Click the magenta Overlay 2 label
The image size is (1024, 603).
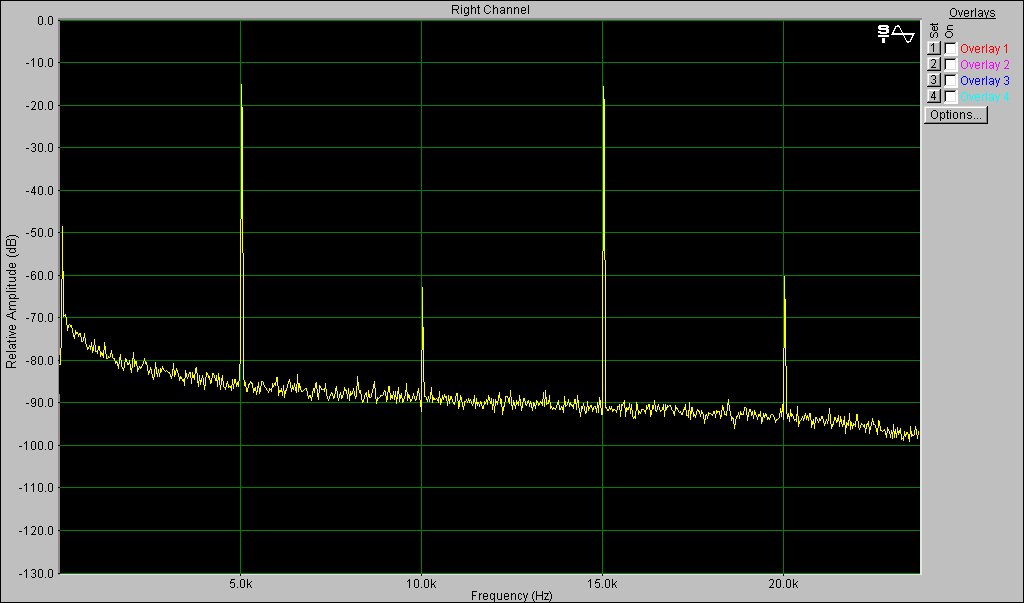pyautogui.click(x=984, y=65)
